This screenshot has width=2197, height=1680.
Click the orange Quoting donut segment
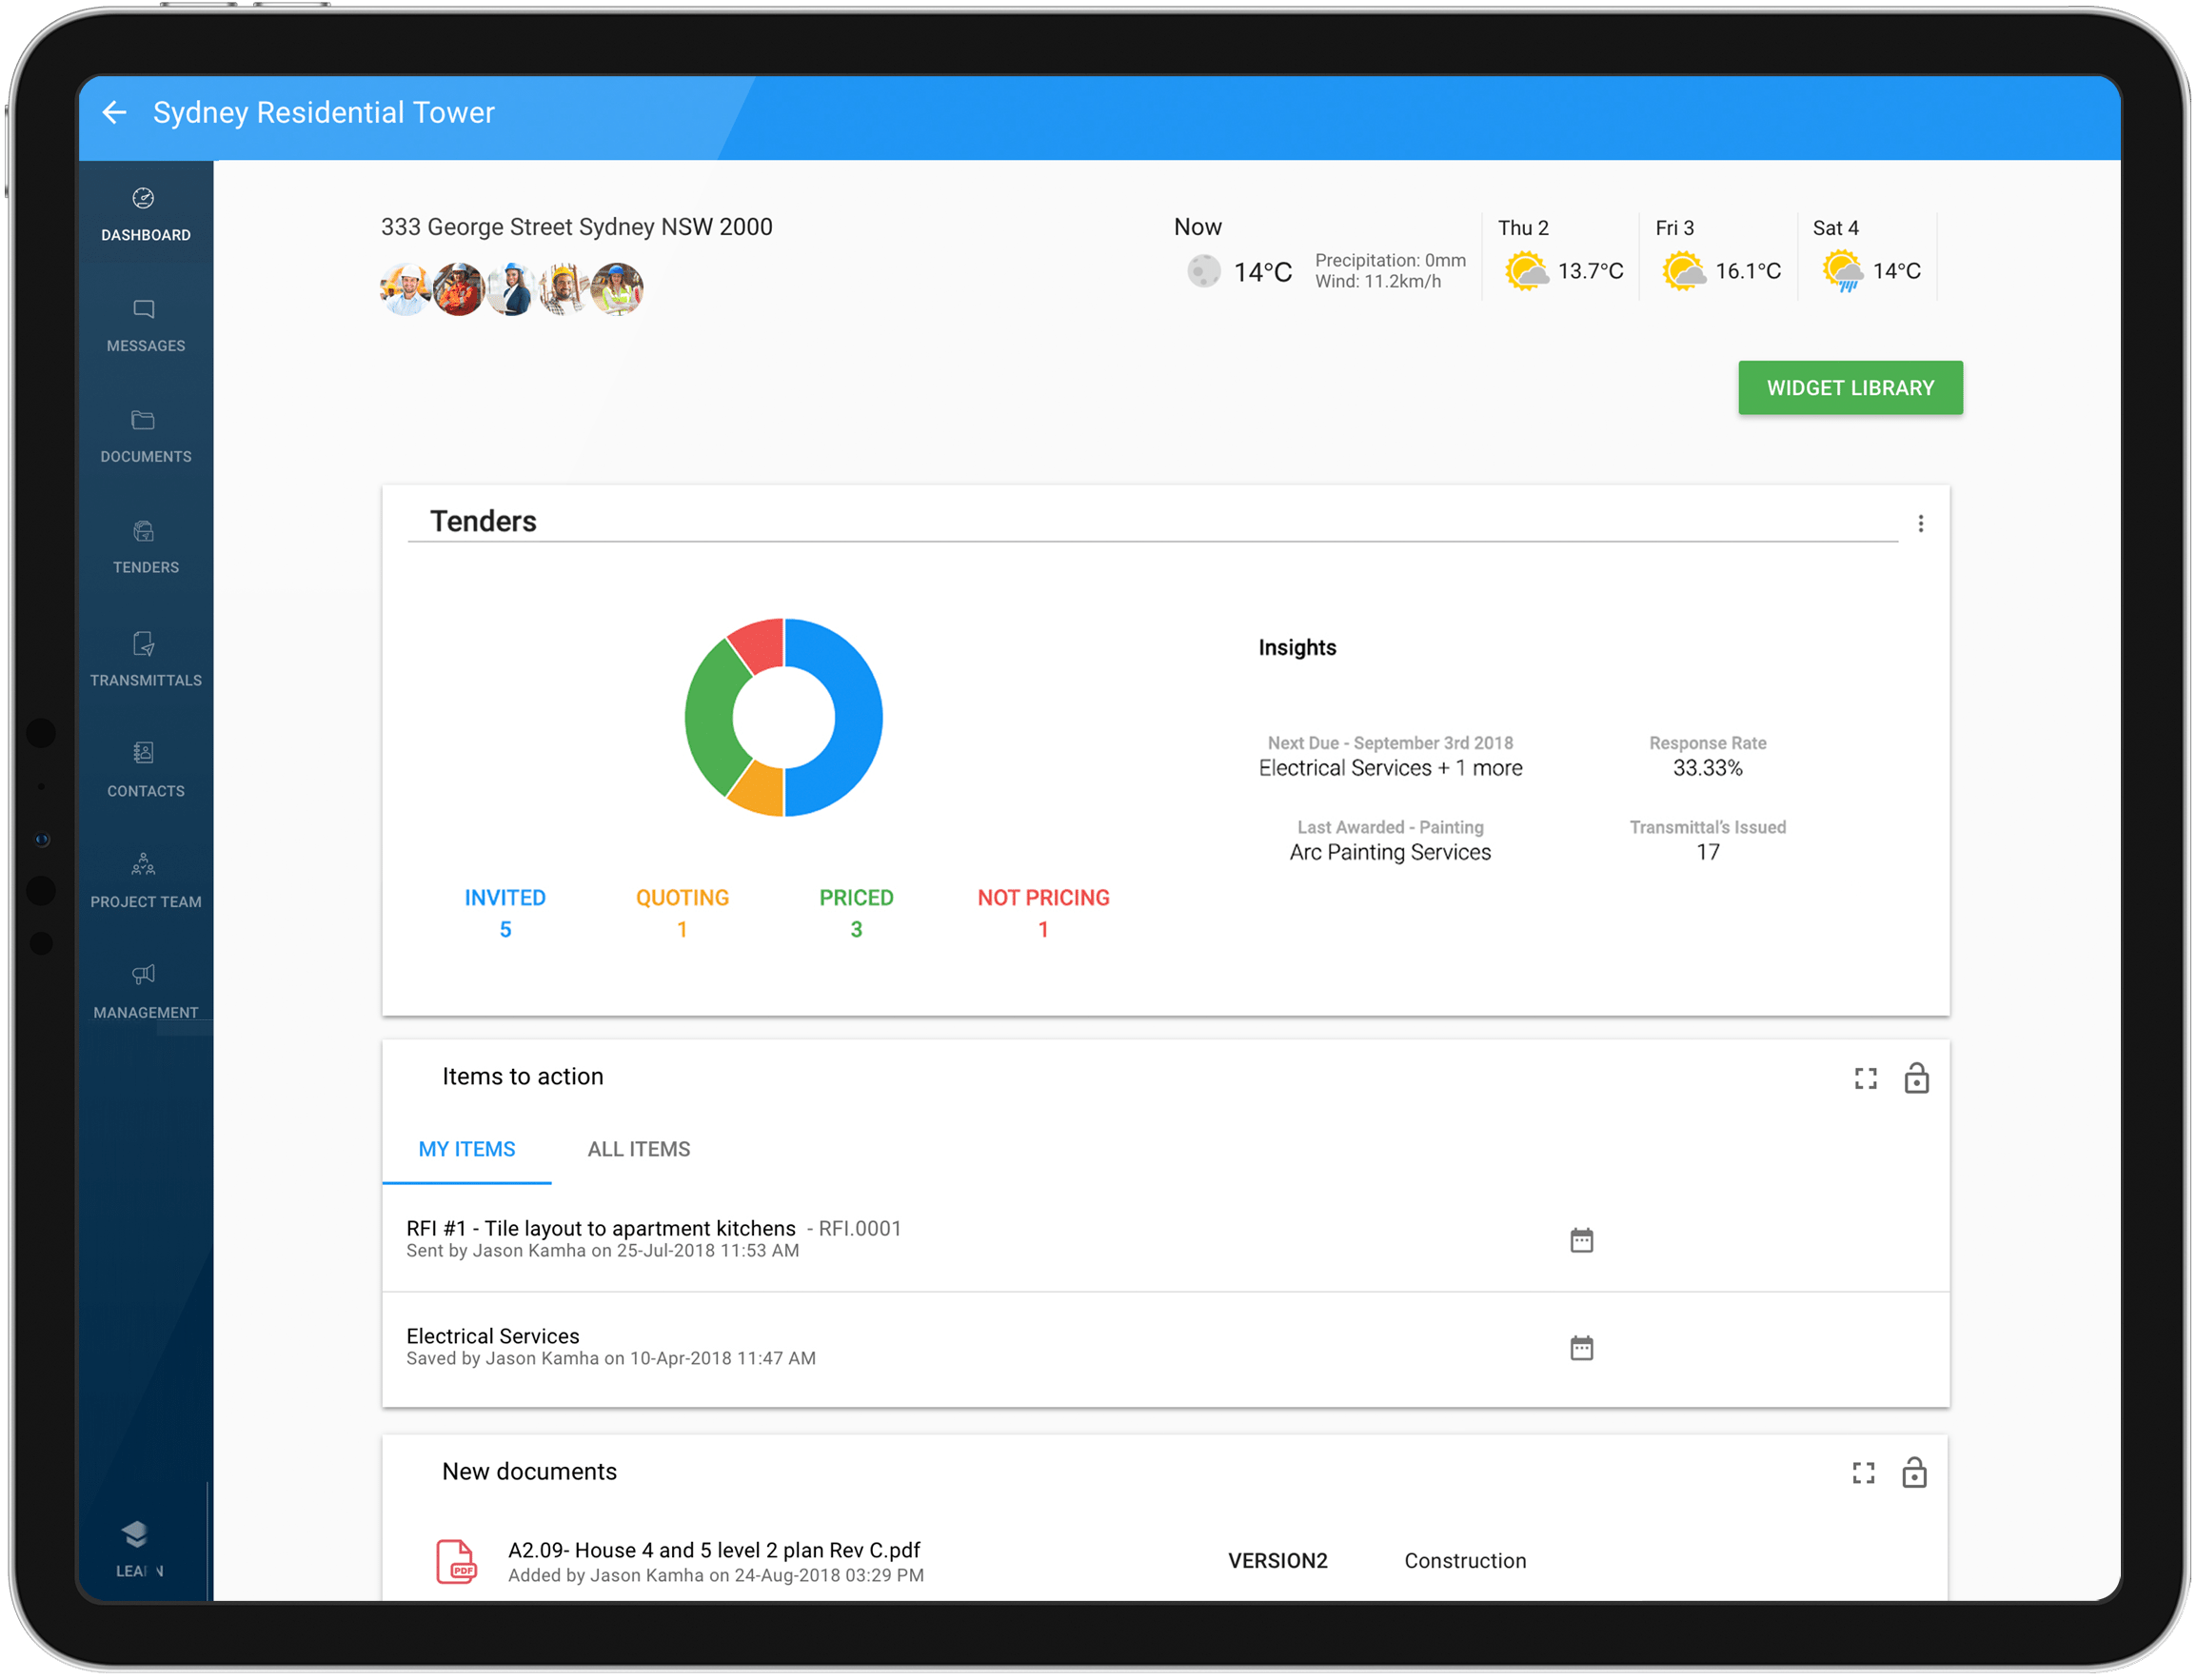click(760, 791)
